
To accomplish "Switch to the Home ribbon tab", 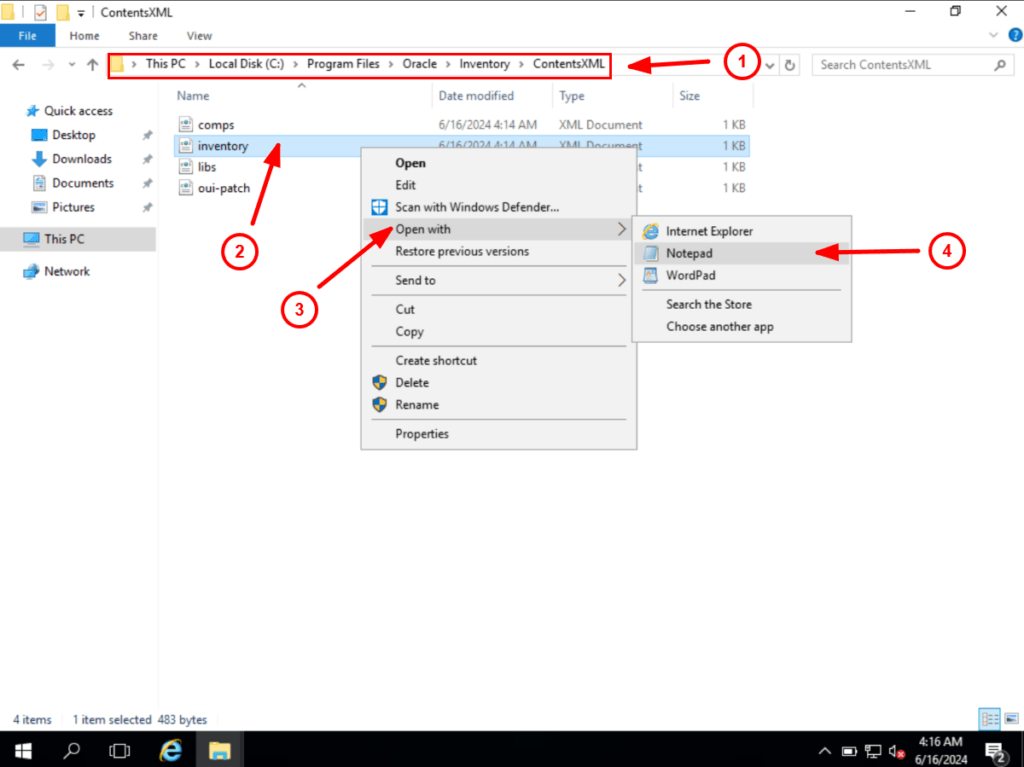I will pyautogui.click(x=84, y=36).
